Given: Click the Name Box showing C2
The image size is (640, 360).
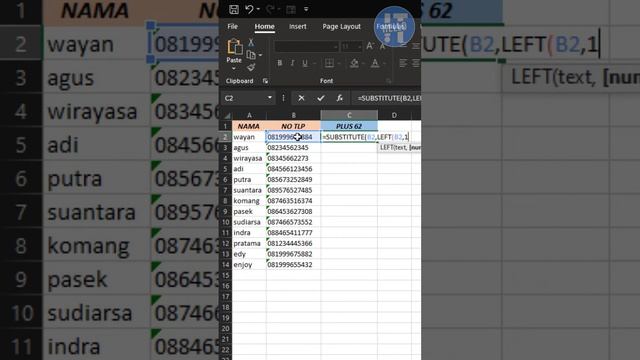Looking at the screenshot, I should click(x=244, y=98).
